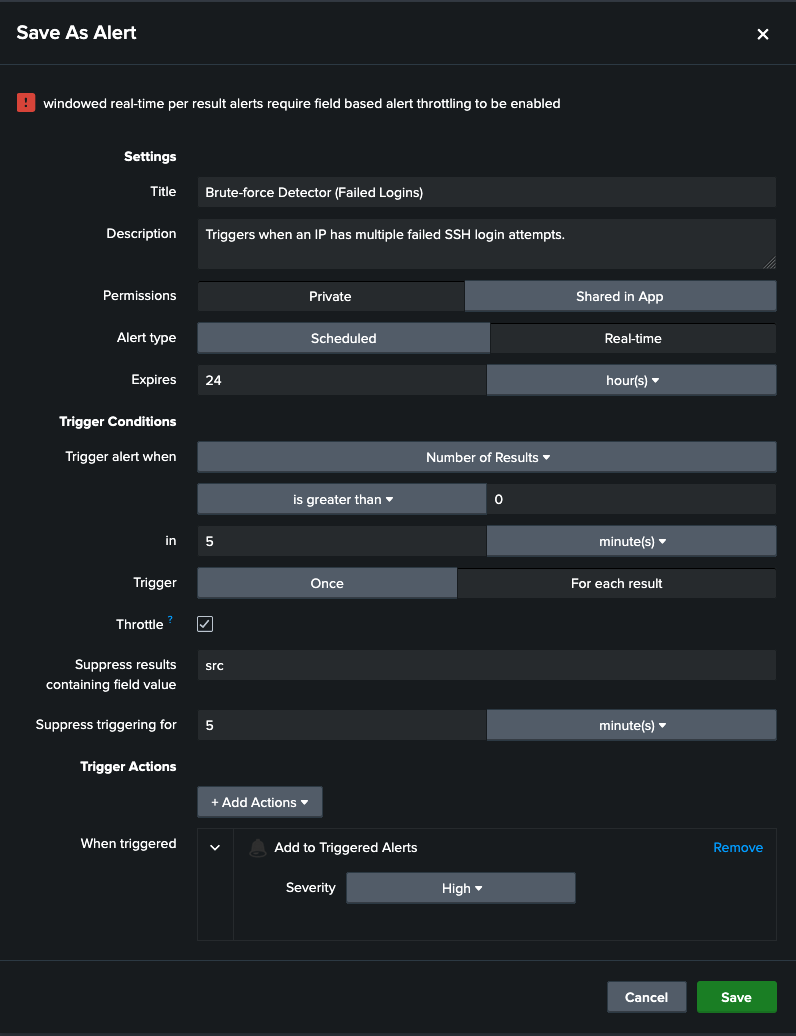Click the Throttle help question mark
796x1036 pixels.
(x=170, y=621)
